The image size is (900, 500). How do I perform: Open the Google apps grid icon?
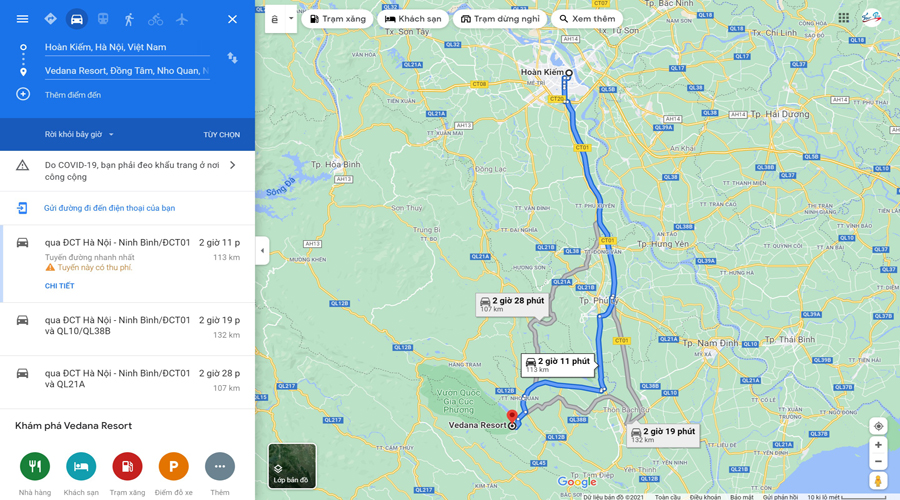click(x=843, y=18)
